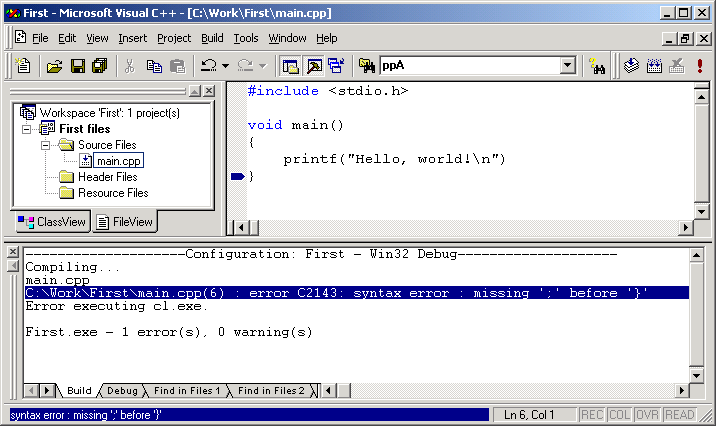This screenshot has height=426, width=716.
Task: Click the highlighted error C2143 line
Action: [x=357, y=293]
